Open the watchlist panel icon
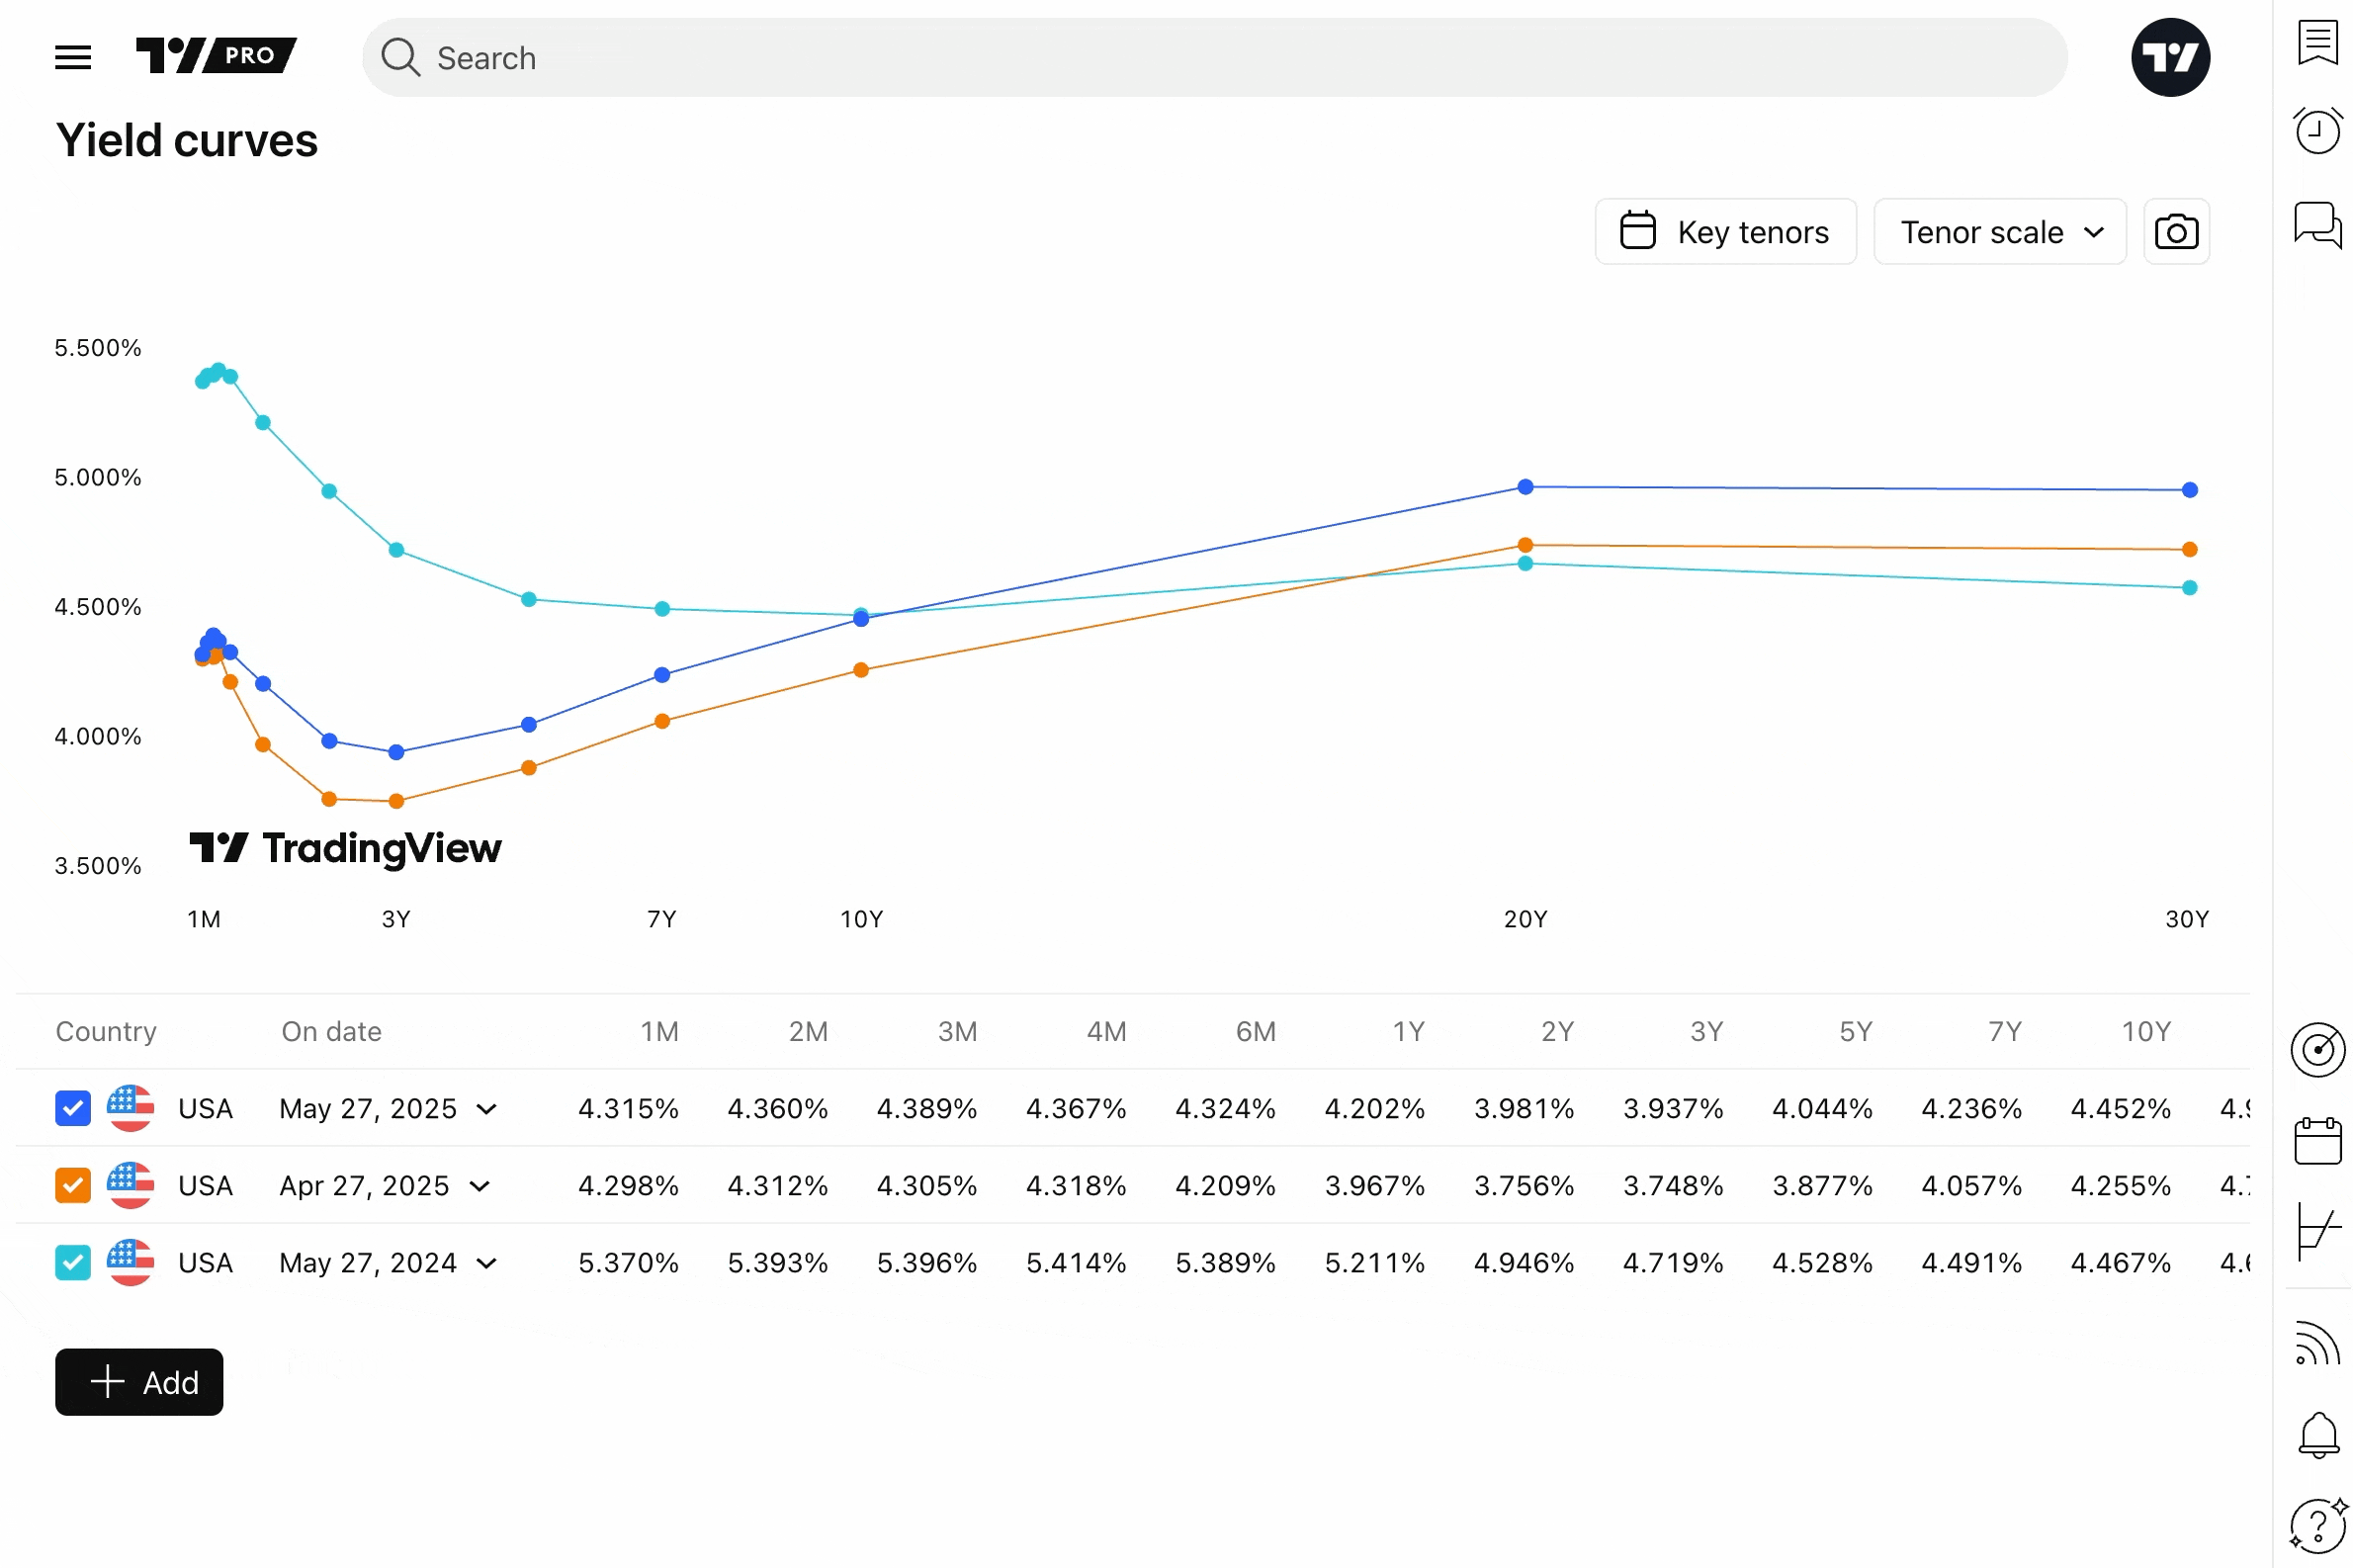Viewport: 2353px width, 1568px height. pos(2316,42)
